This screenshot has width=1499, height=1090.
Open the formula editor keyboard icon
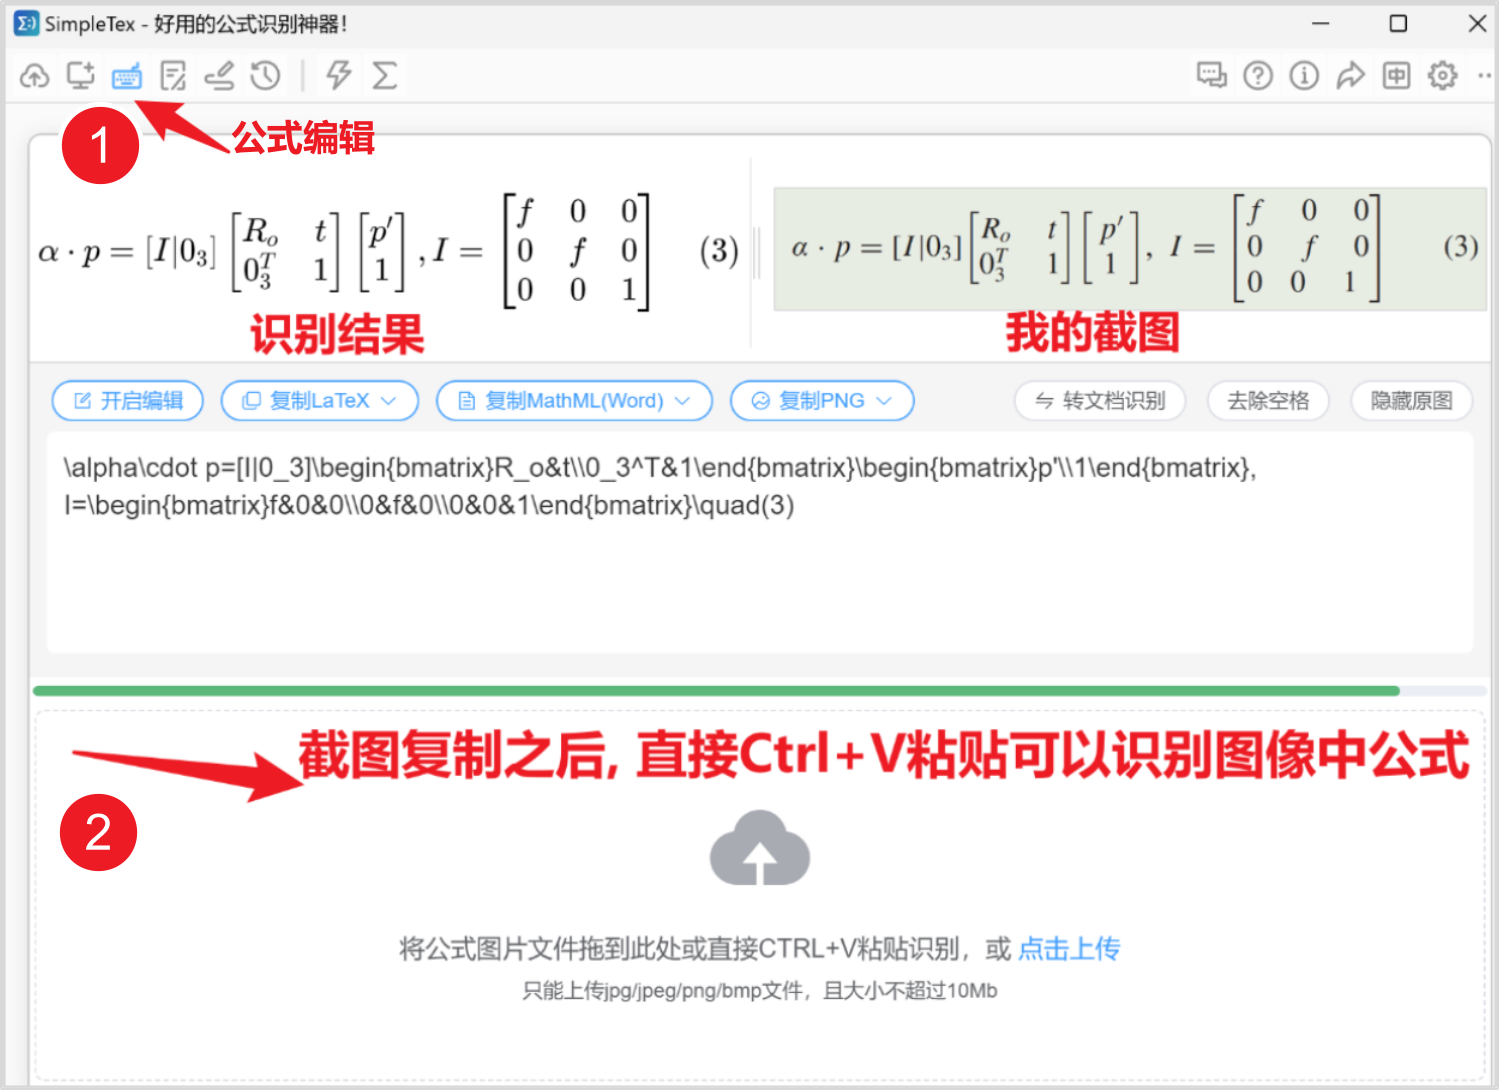coord(127,76)
